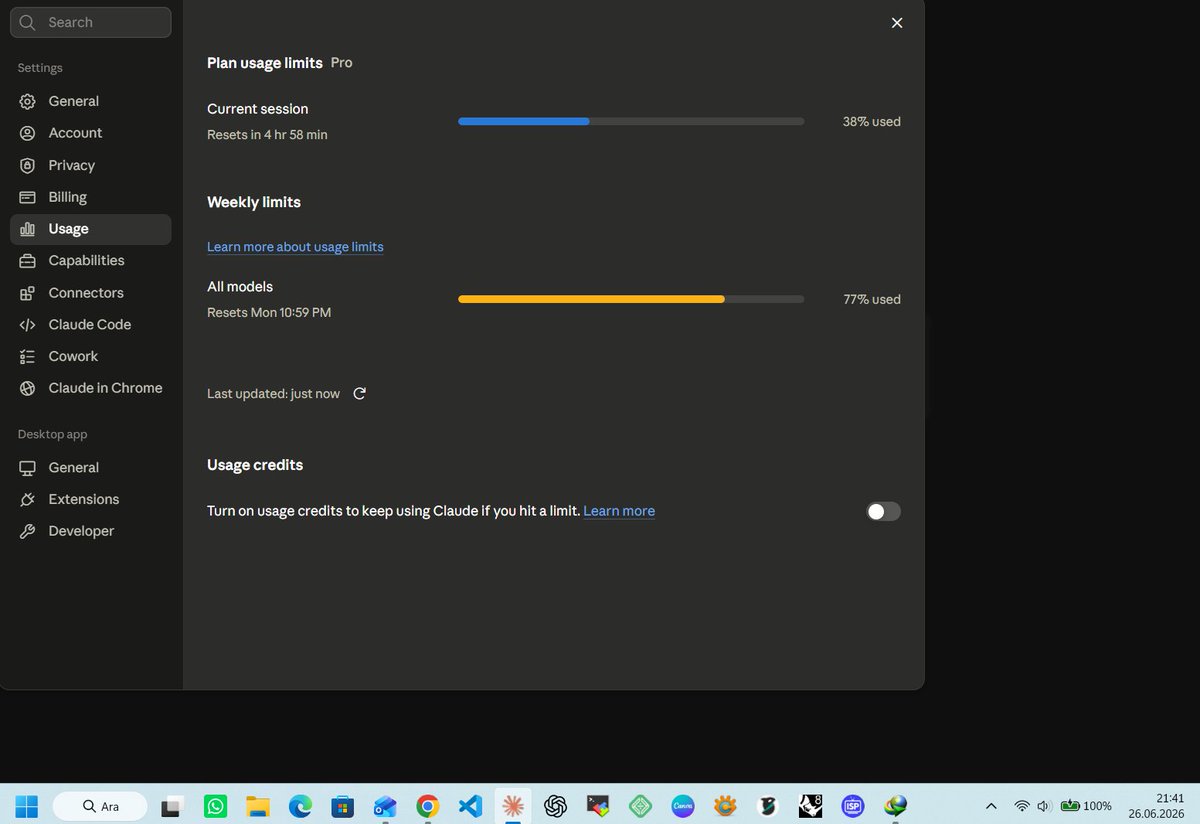Click Learn more link beside usage credits
Screen dimensions: 1200x824
(x=619, y=511)
